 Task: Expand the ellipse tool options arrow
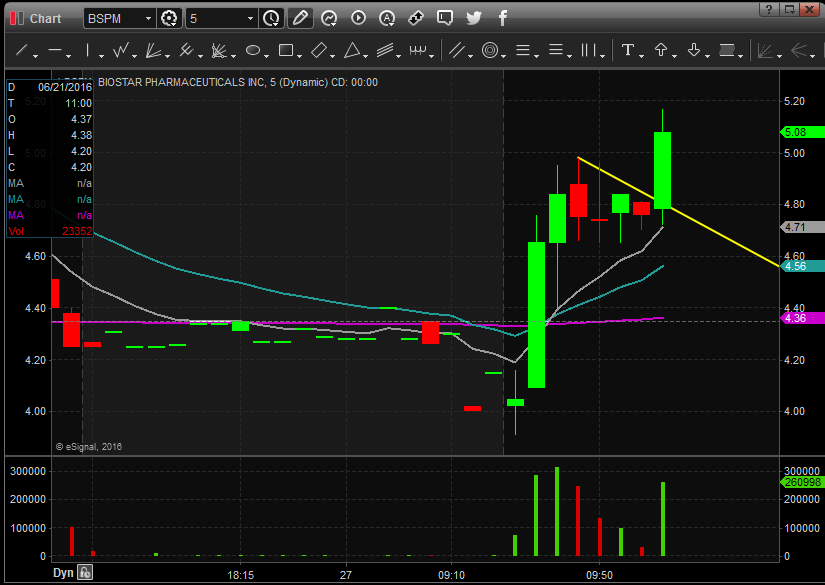click(267, 56)
